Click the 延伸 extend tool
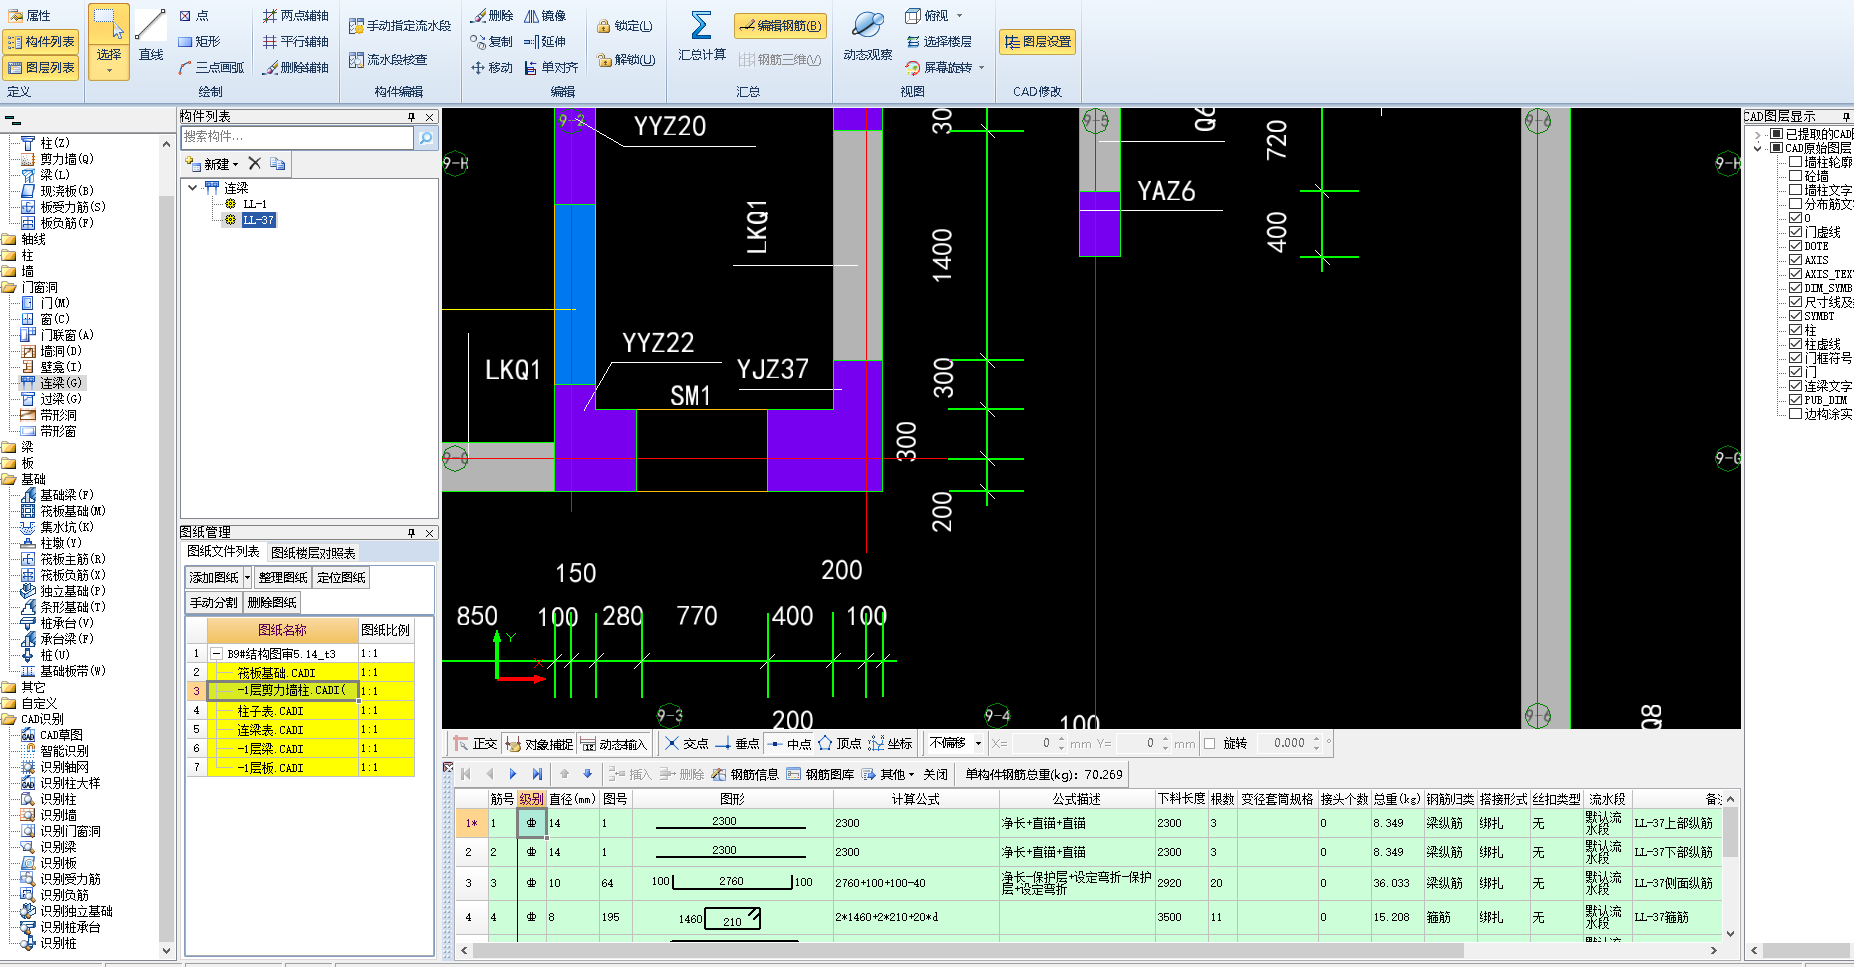 click(545, 42)
